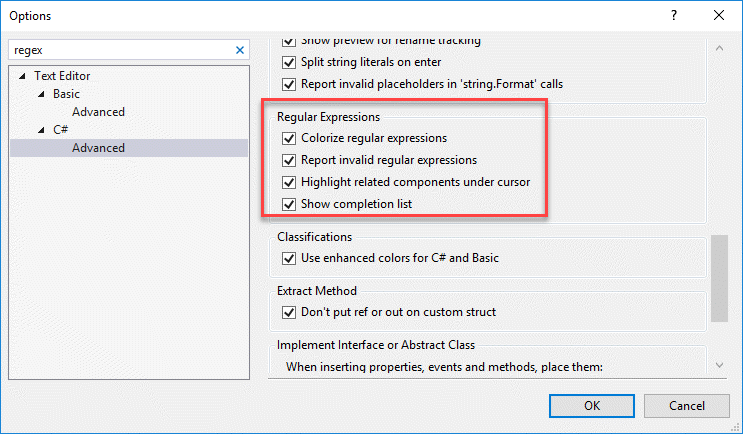The height and width of the screenshot is (434, 743).
Task: Toggle Use enhanced colors for C# and Basic
Action: click(290, 258)
